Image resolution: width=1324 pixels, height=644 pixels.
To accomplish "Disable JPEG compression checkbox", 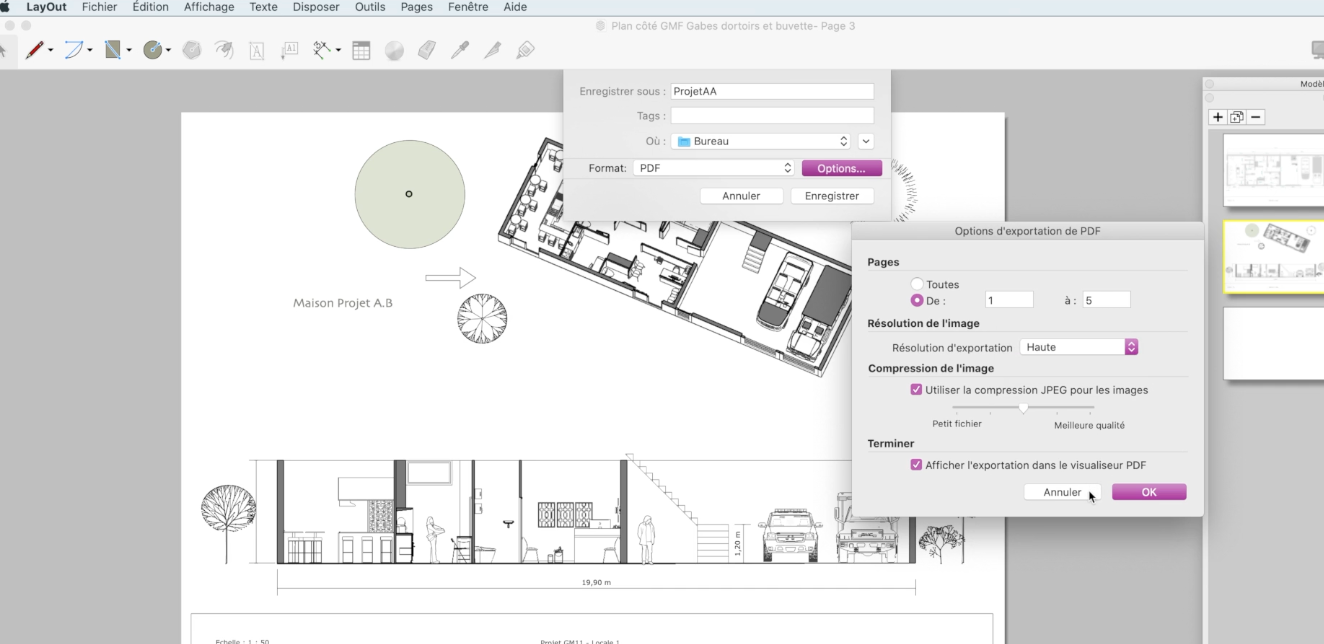I will point(916,390).
